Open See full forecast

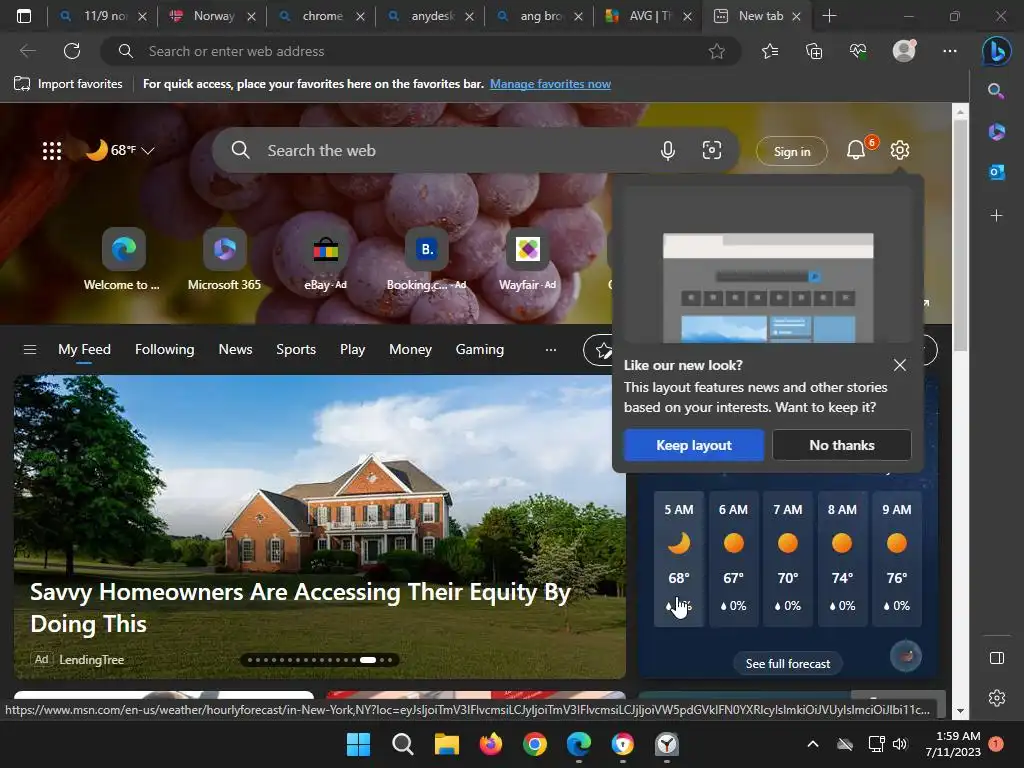(x=788, y=664)
